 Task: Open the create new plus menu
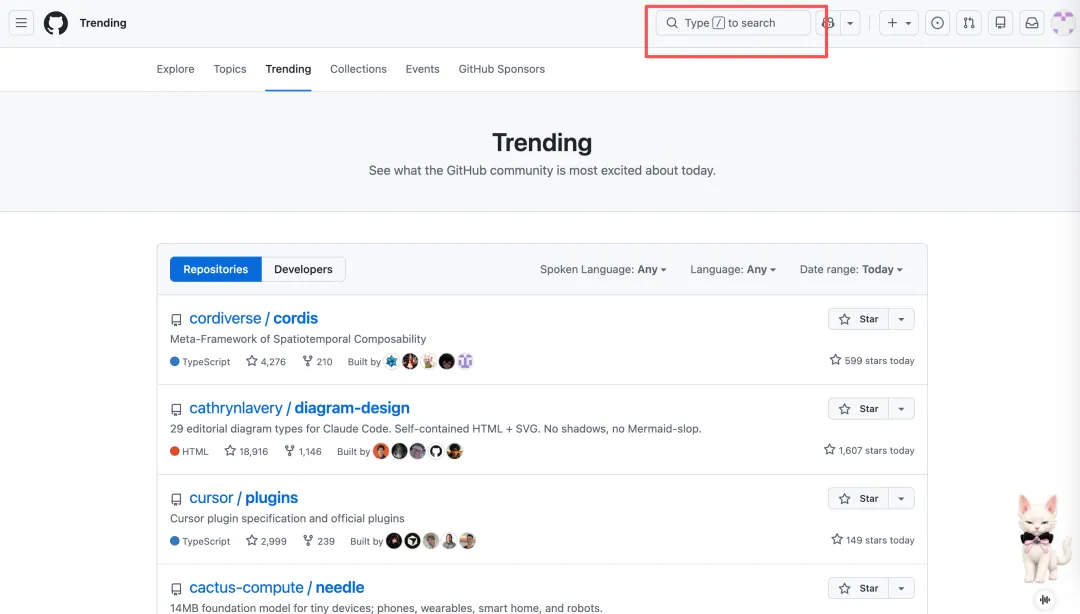898,23
